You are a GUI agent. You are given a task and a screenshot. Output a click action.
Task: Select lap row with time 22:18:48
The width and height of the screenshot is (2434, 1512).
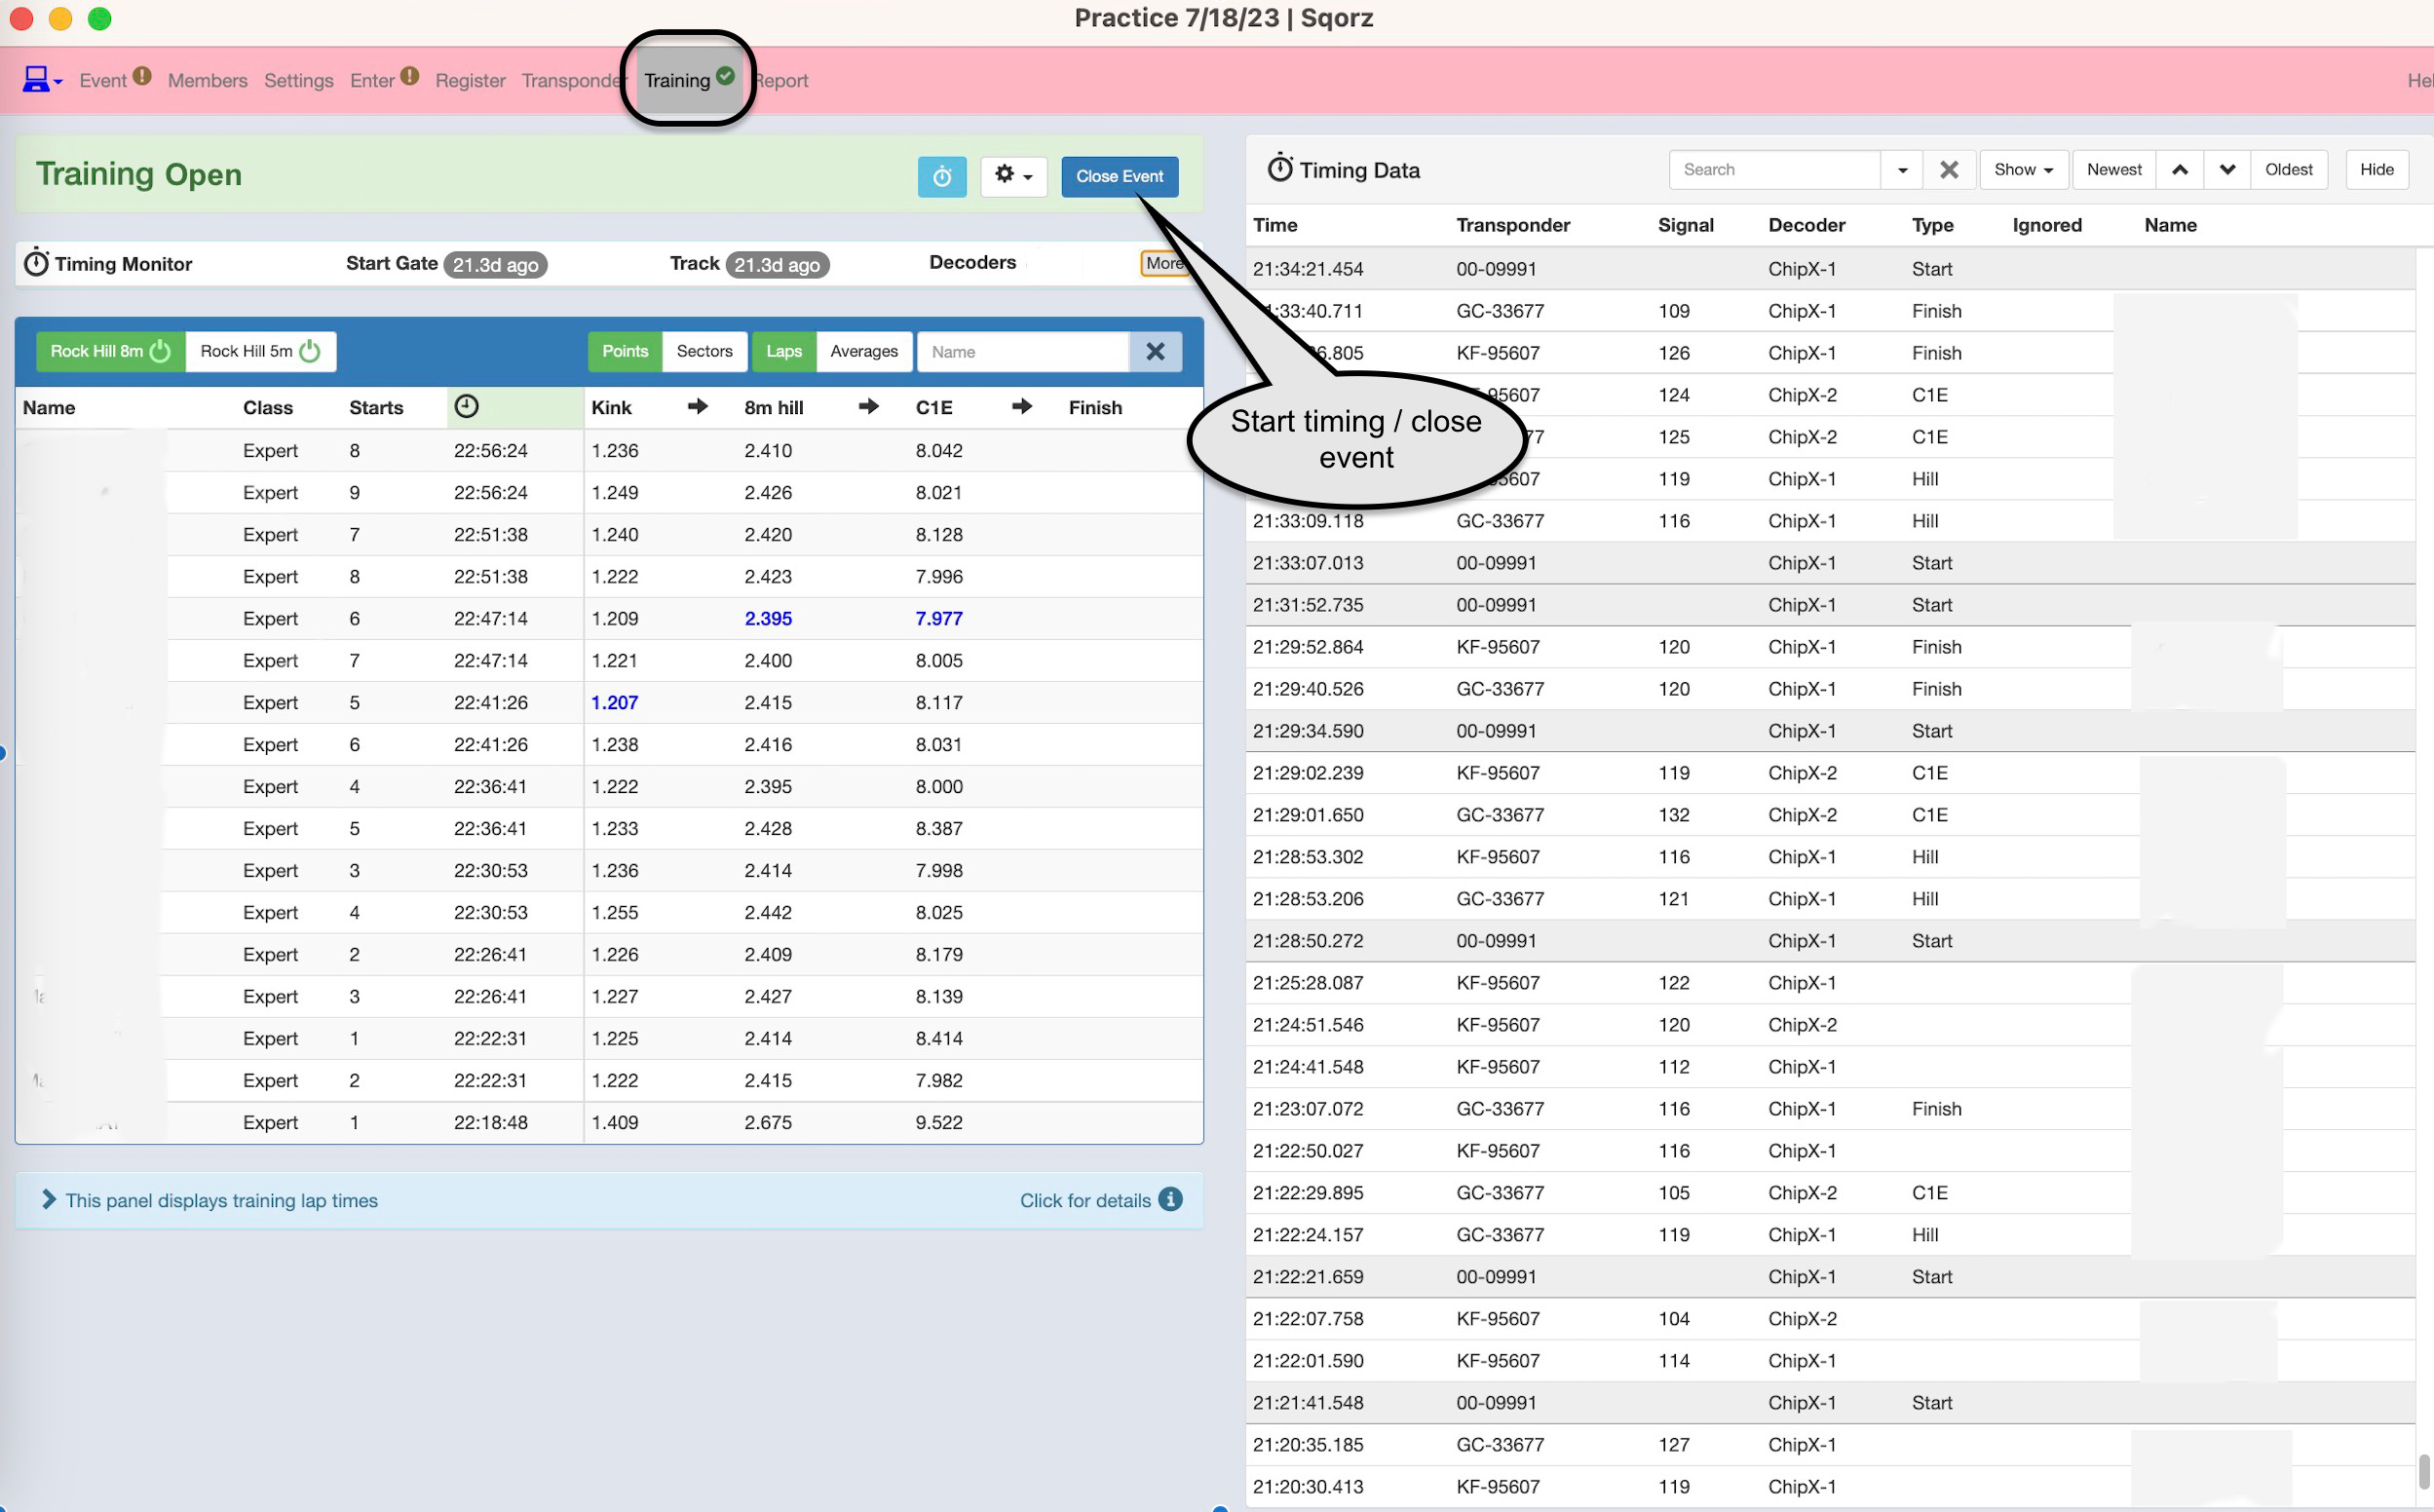point(608,1123)
